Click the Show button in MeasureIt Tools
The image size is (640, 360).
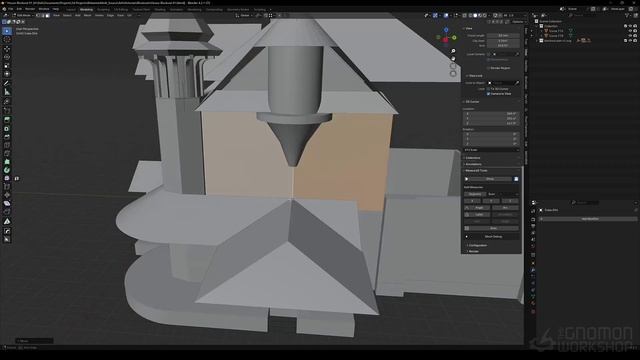pos(490,179)
